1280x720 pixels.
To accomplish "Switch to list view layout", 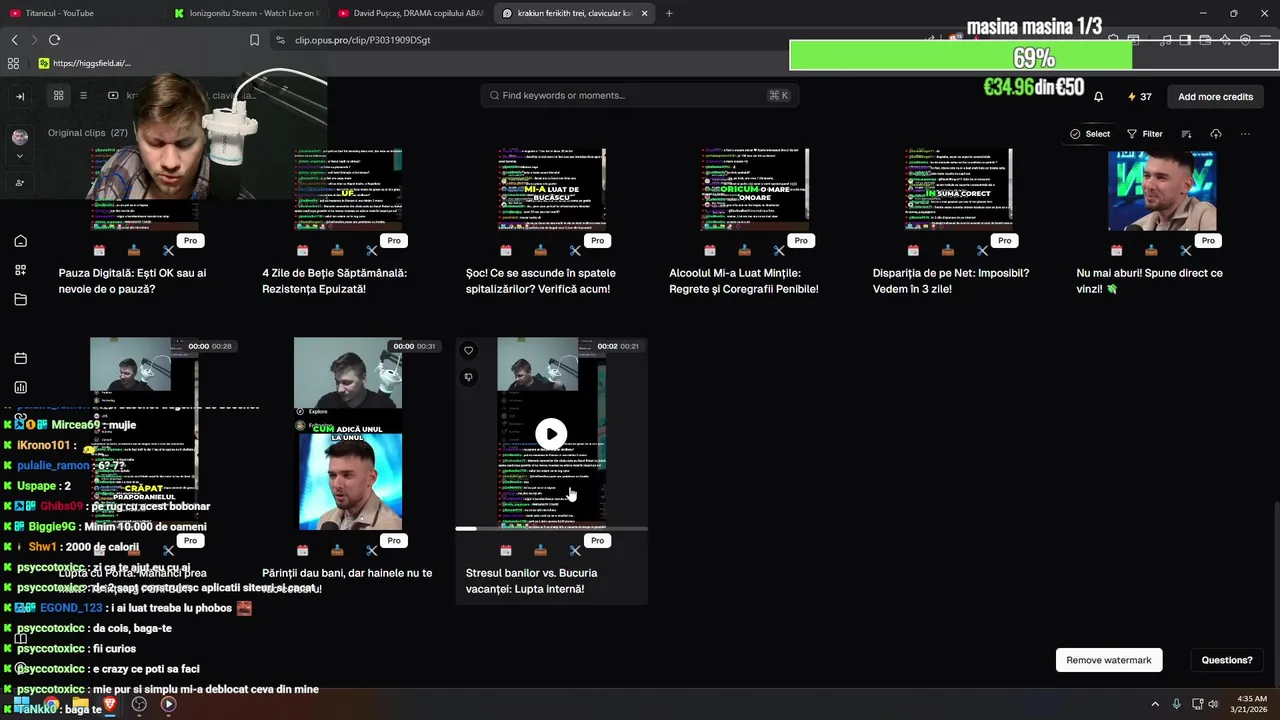I will (x=84, y=95).
